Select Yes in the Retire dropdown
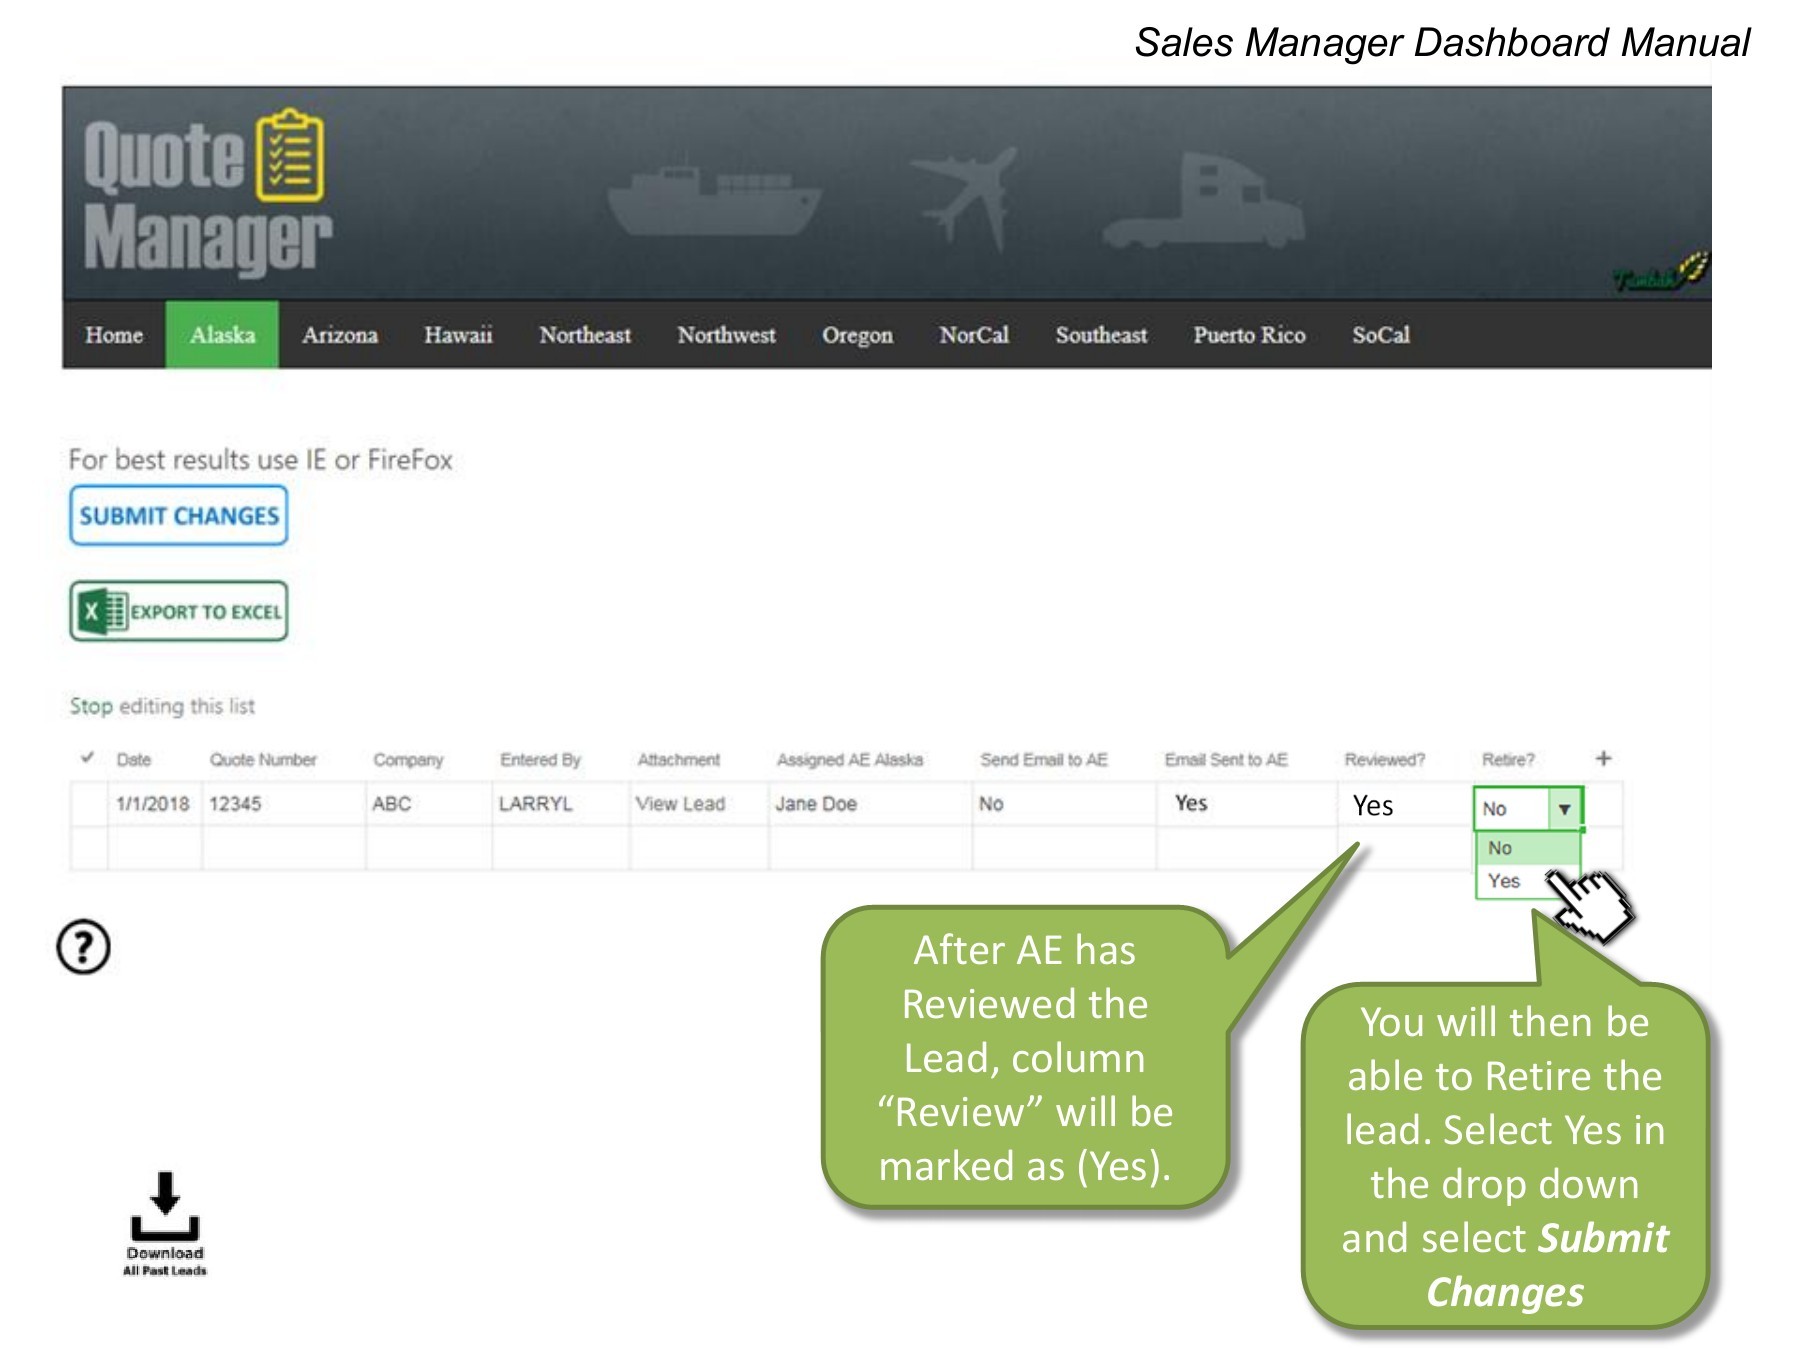 [1503, 881]
